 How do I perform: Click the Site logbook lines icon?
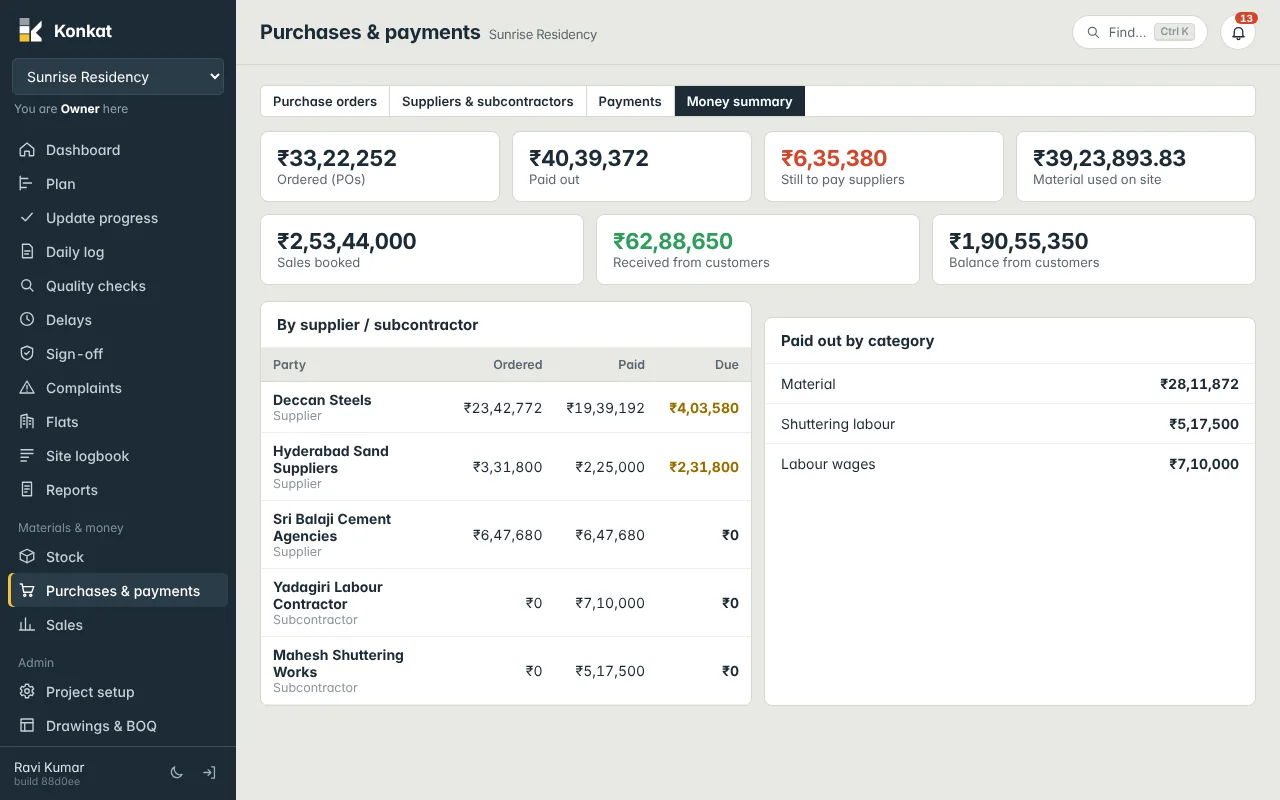pyautogui.click(x=27, y=456)
